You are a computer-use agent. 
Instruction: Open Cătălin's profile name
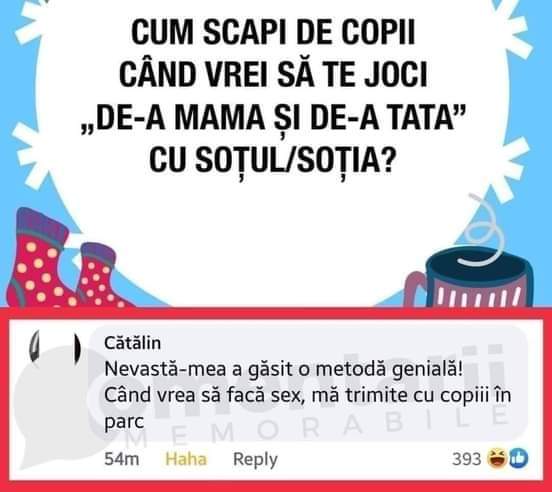pos(133,343)
